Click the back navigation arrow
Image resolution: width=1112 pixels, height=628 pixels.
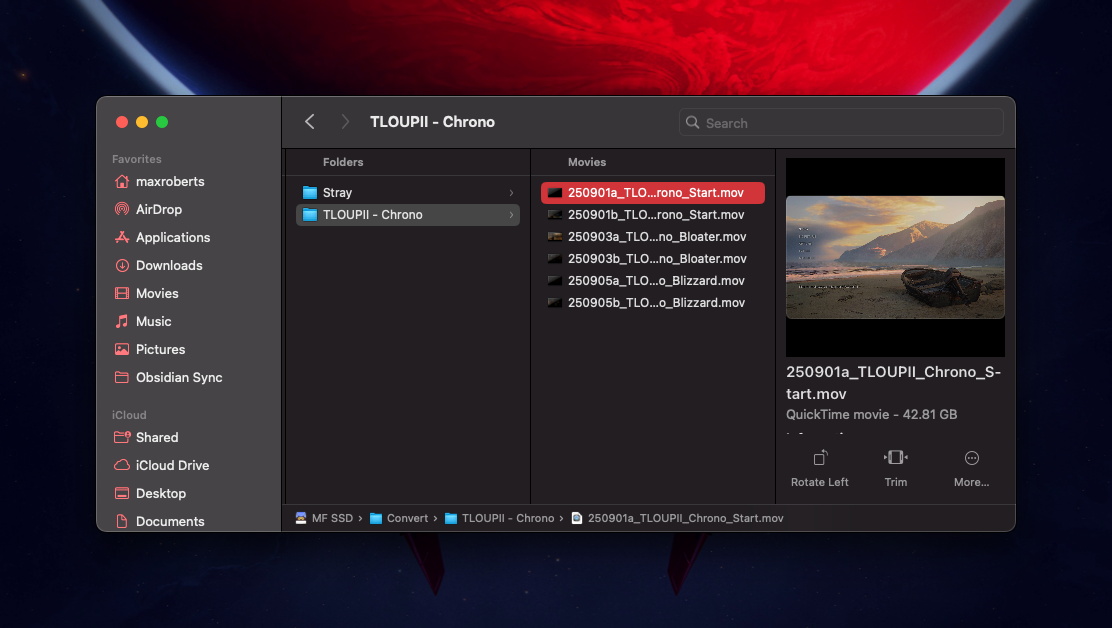coord(310,122)
